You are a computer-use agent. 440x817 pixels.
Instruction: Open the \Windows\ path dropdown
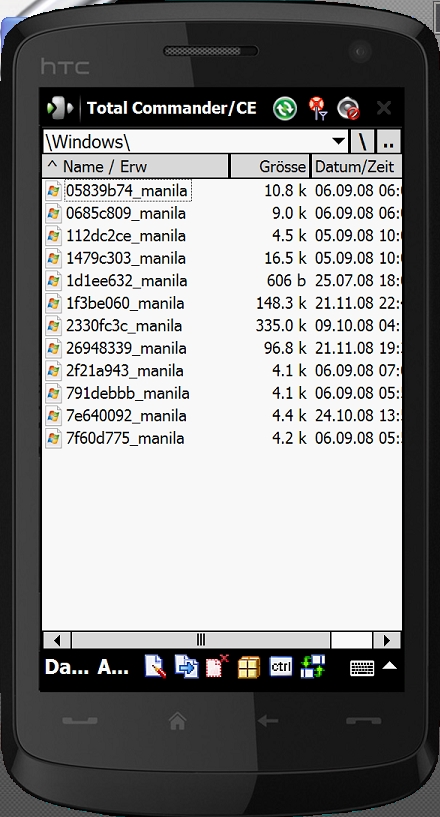click(x=339, y=141)
